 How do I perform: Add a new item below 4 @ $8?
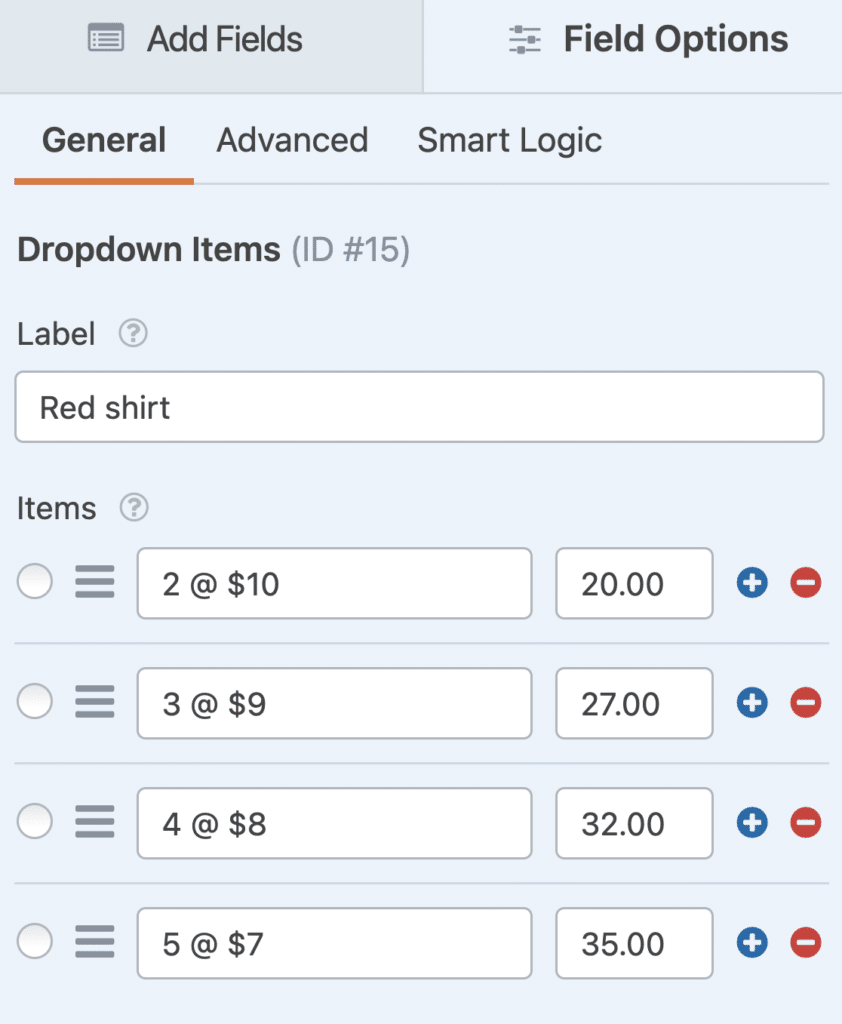[752, 823]
